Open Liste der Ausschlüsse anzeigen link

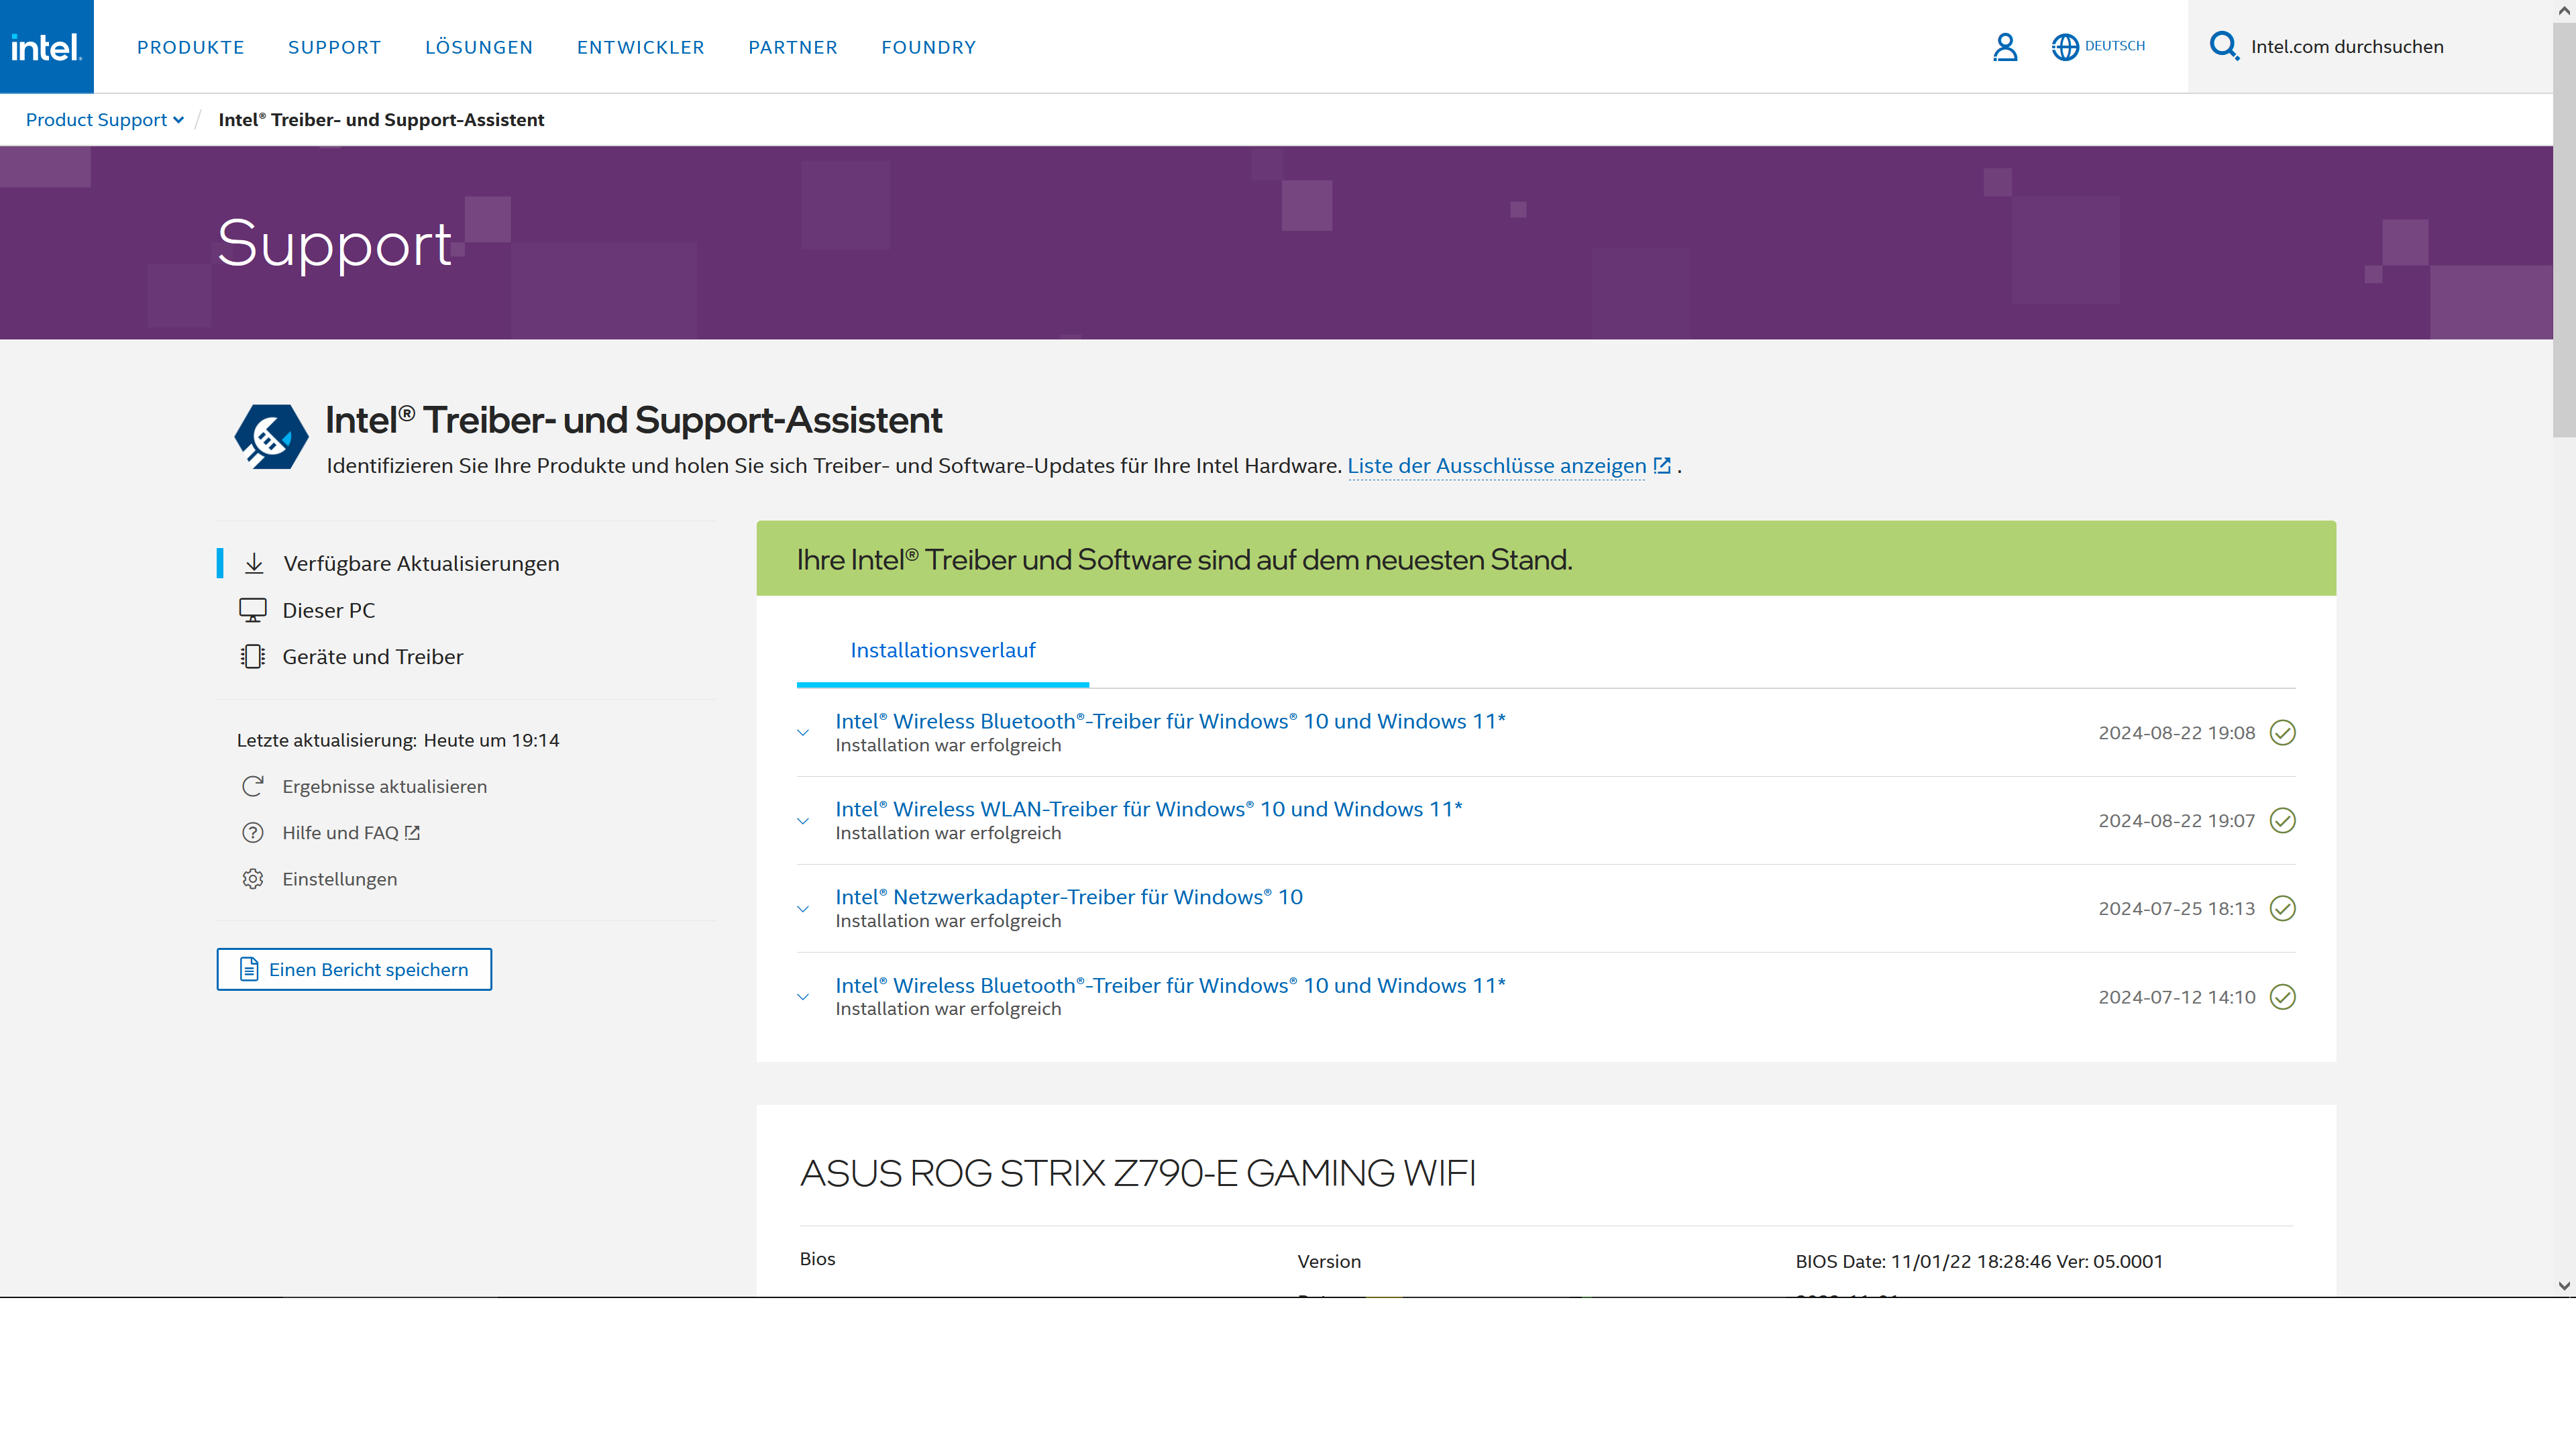[1496, 466]
